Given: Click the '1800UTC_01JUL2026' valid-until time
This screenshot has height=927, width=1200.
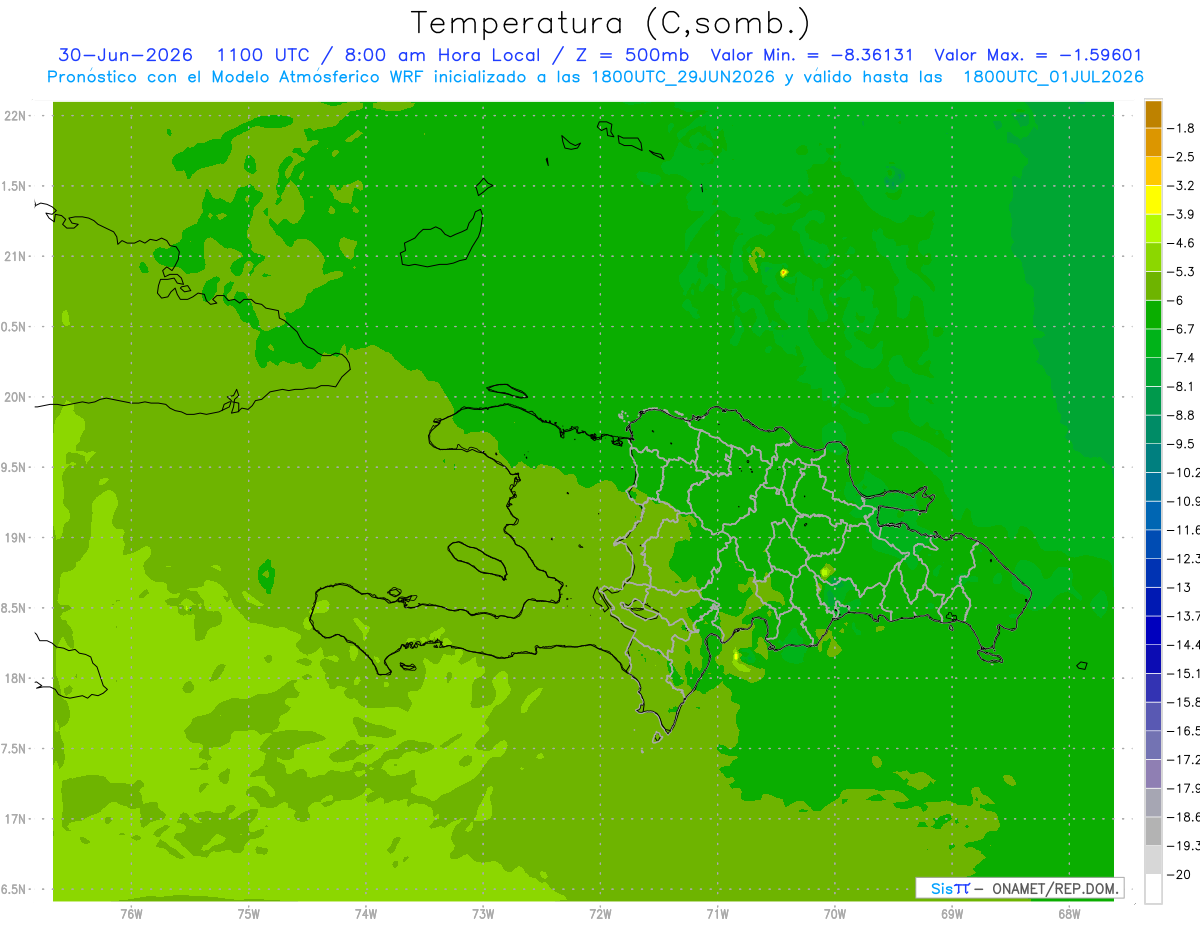Looking at the screenshot, I should tap(1053, 77).
